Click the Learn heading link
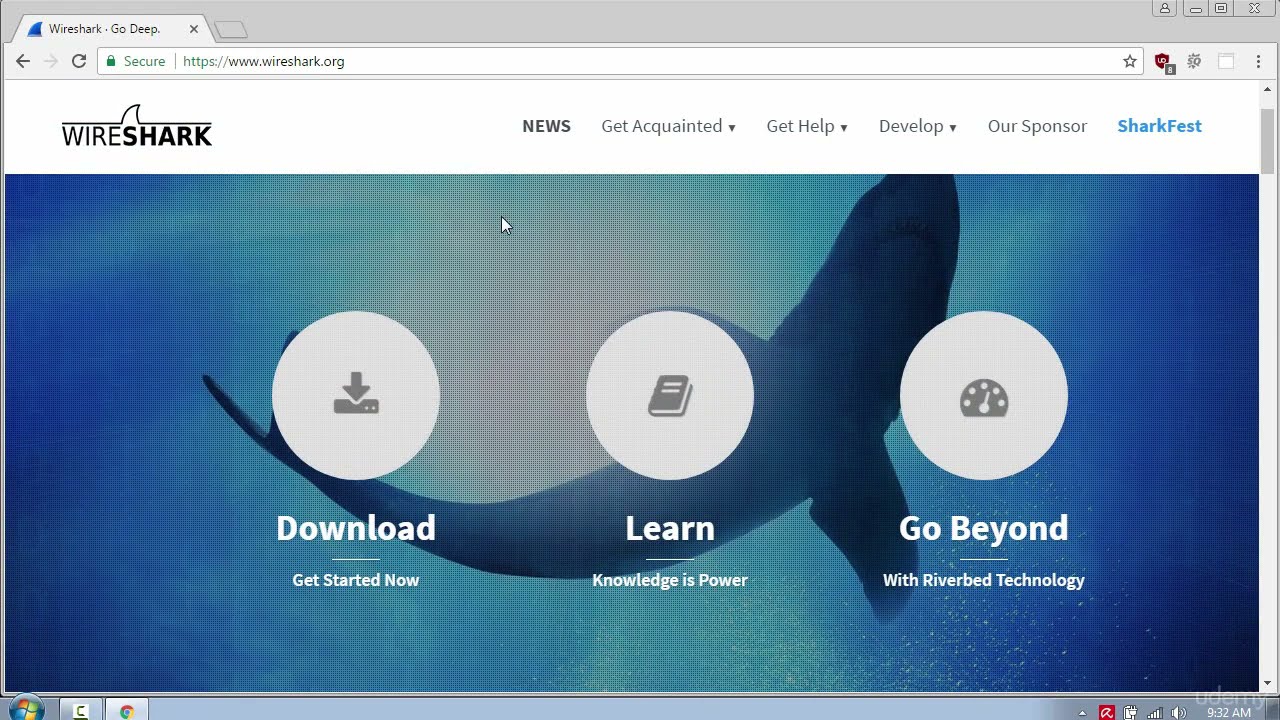 click(x=670, y=528)
